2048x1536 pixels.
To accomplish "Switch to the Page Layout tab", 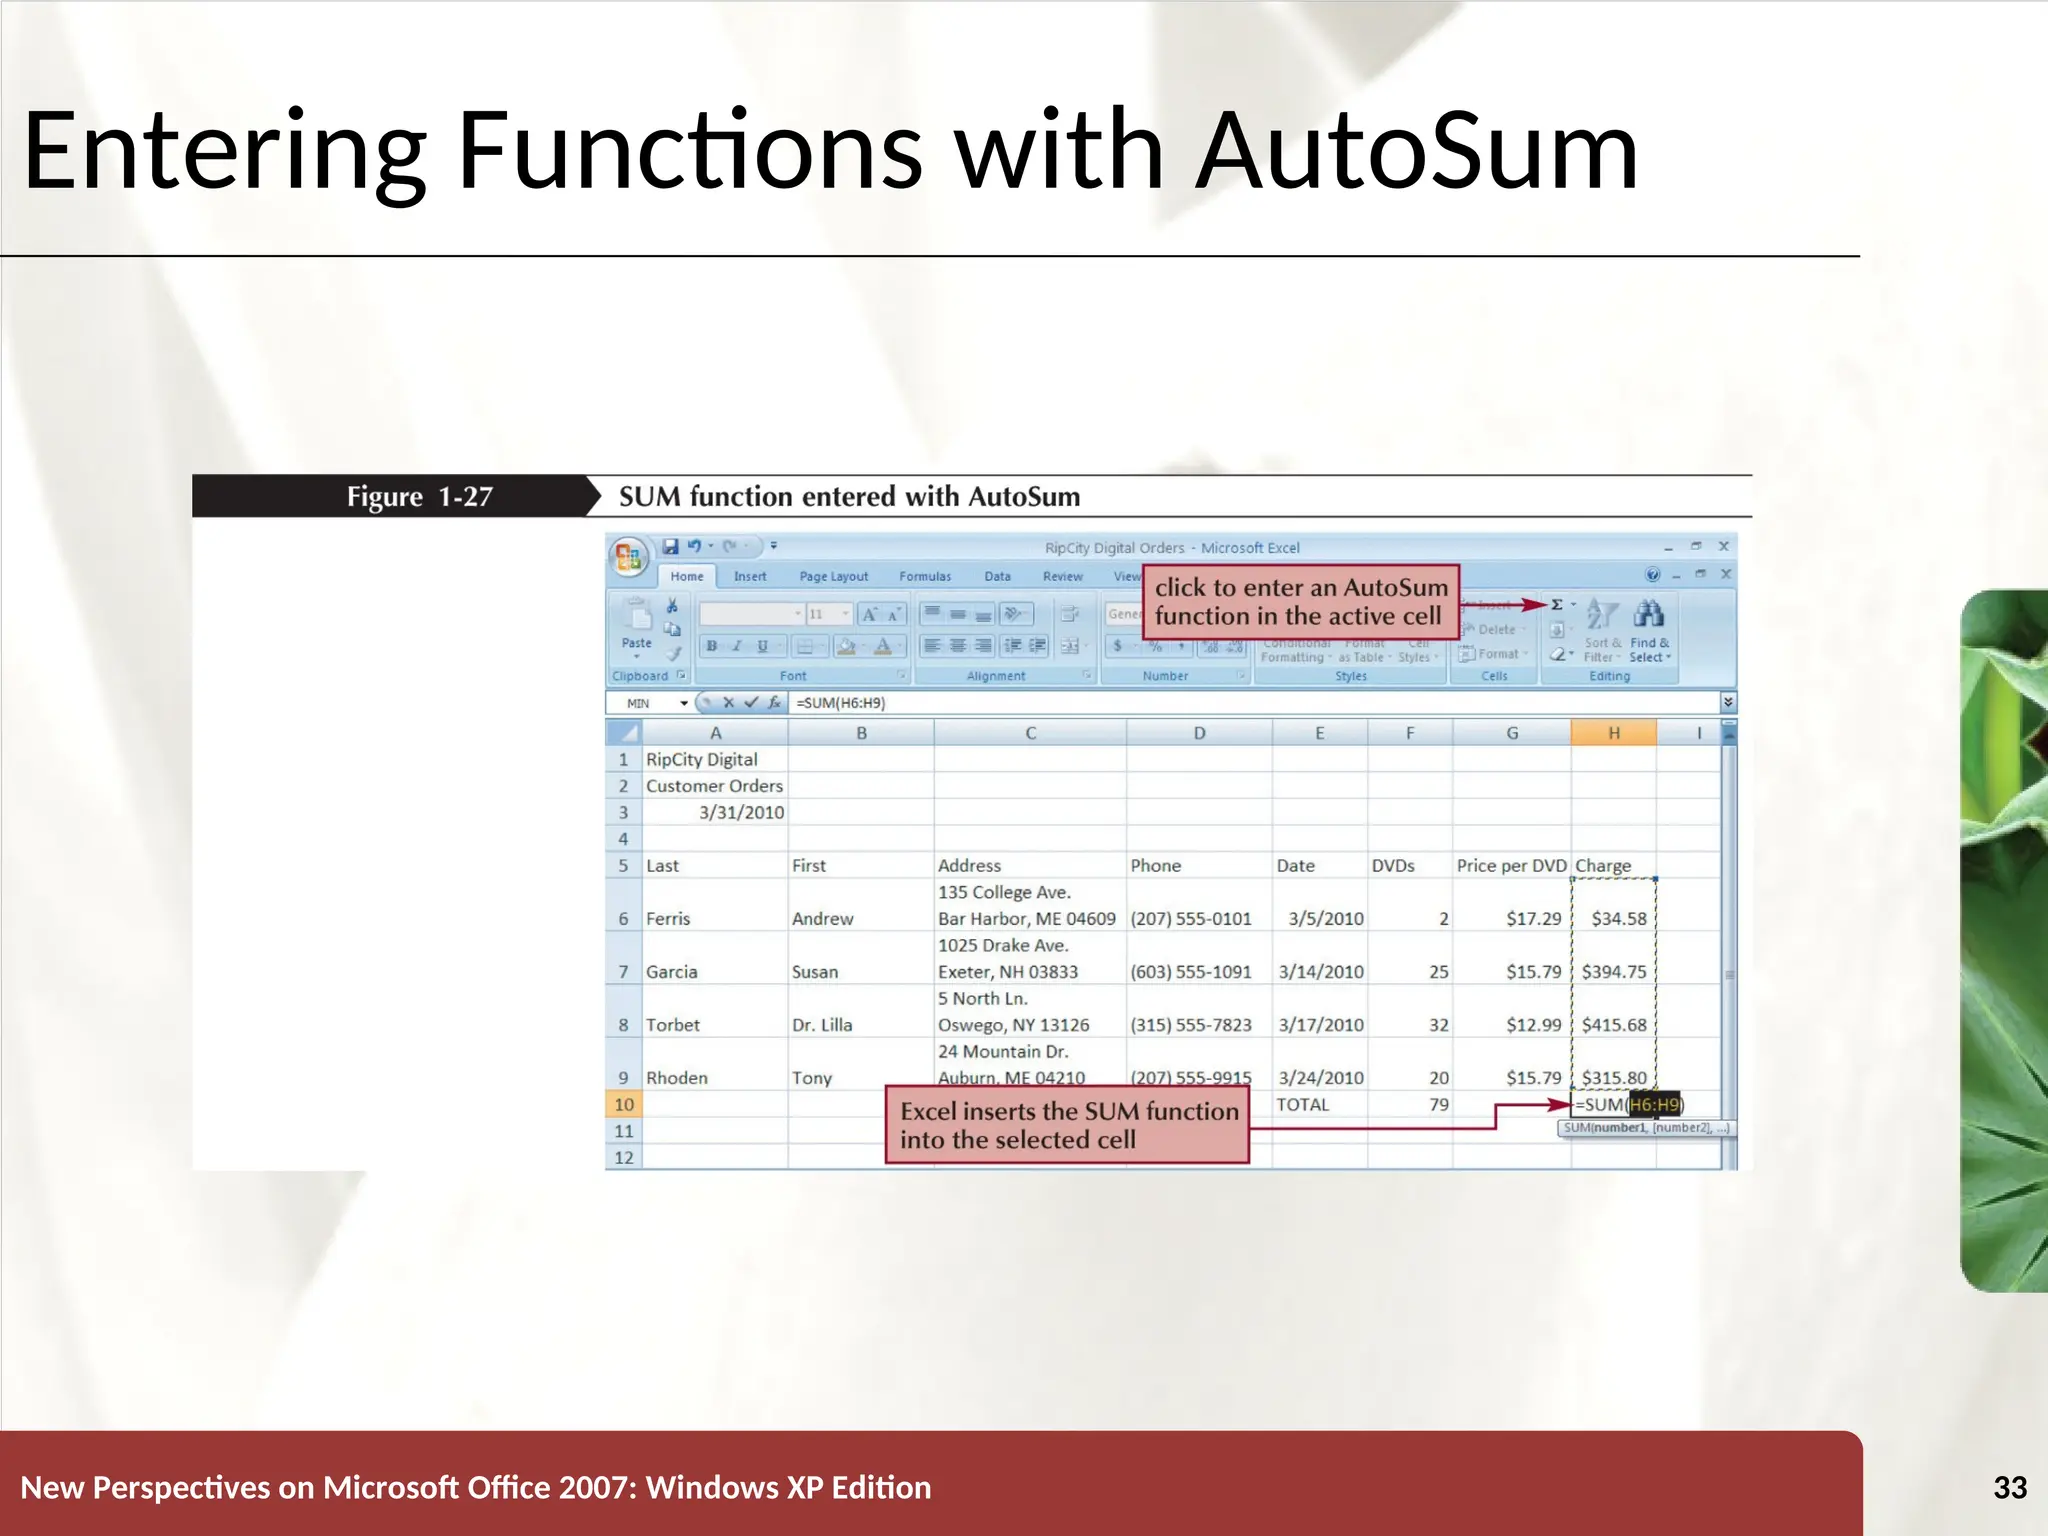I will tap(834, 576).
